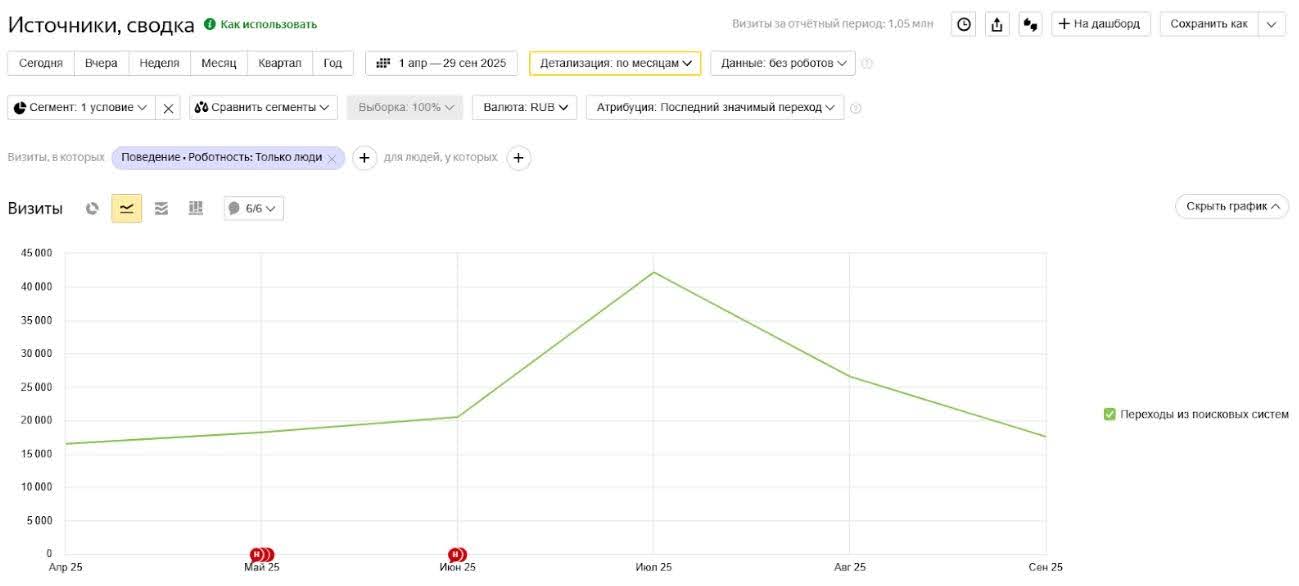The height and width of the screenshot is (586, 1299).
Task: Open 'Валюта: RUB' currency dropdown
Action: [x=524, y=107]
